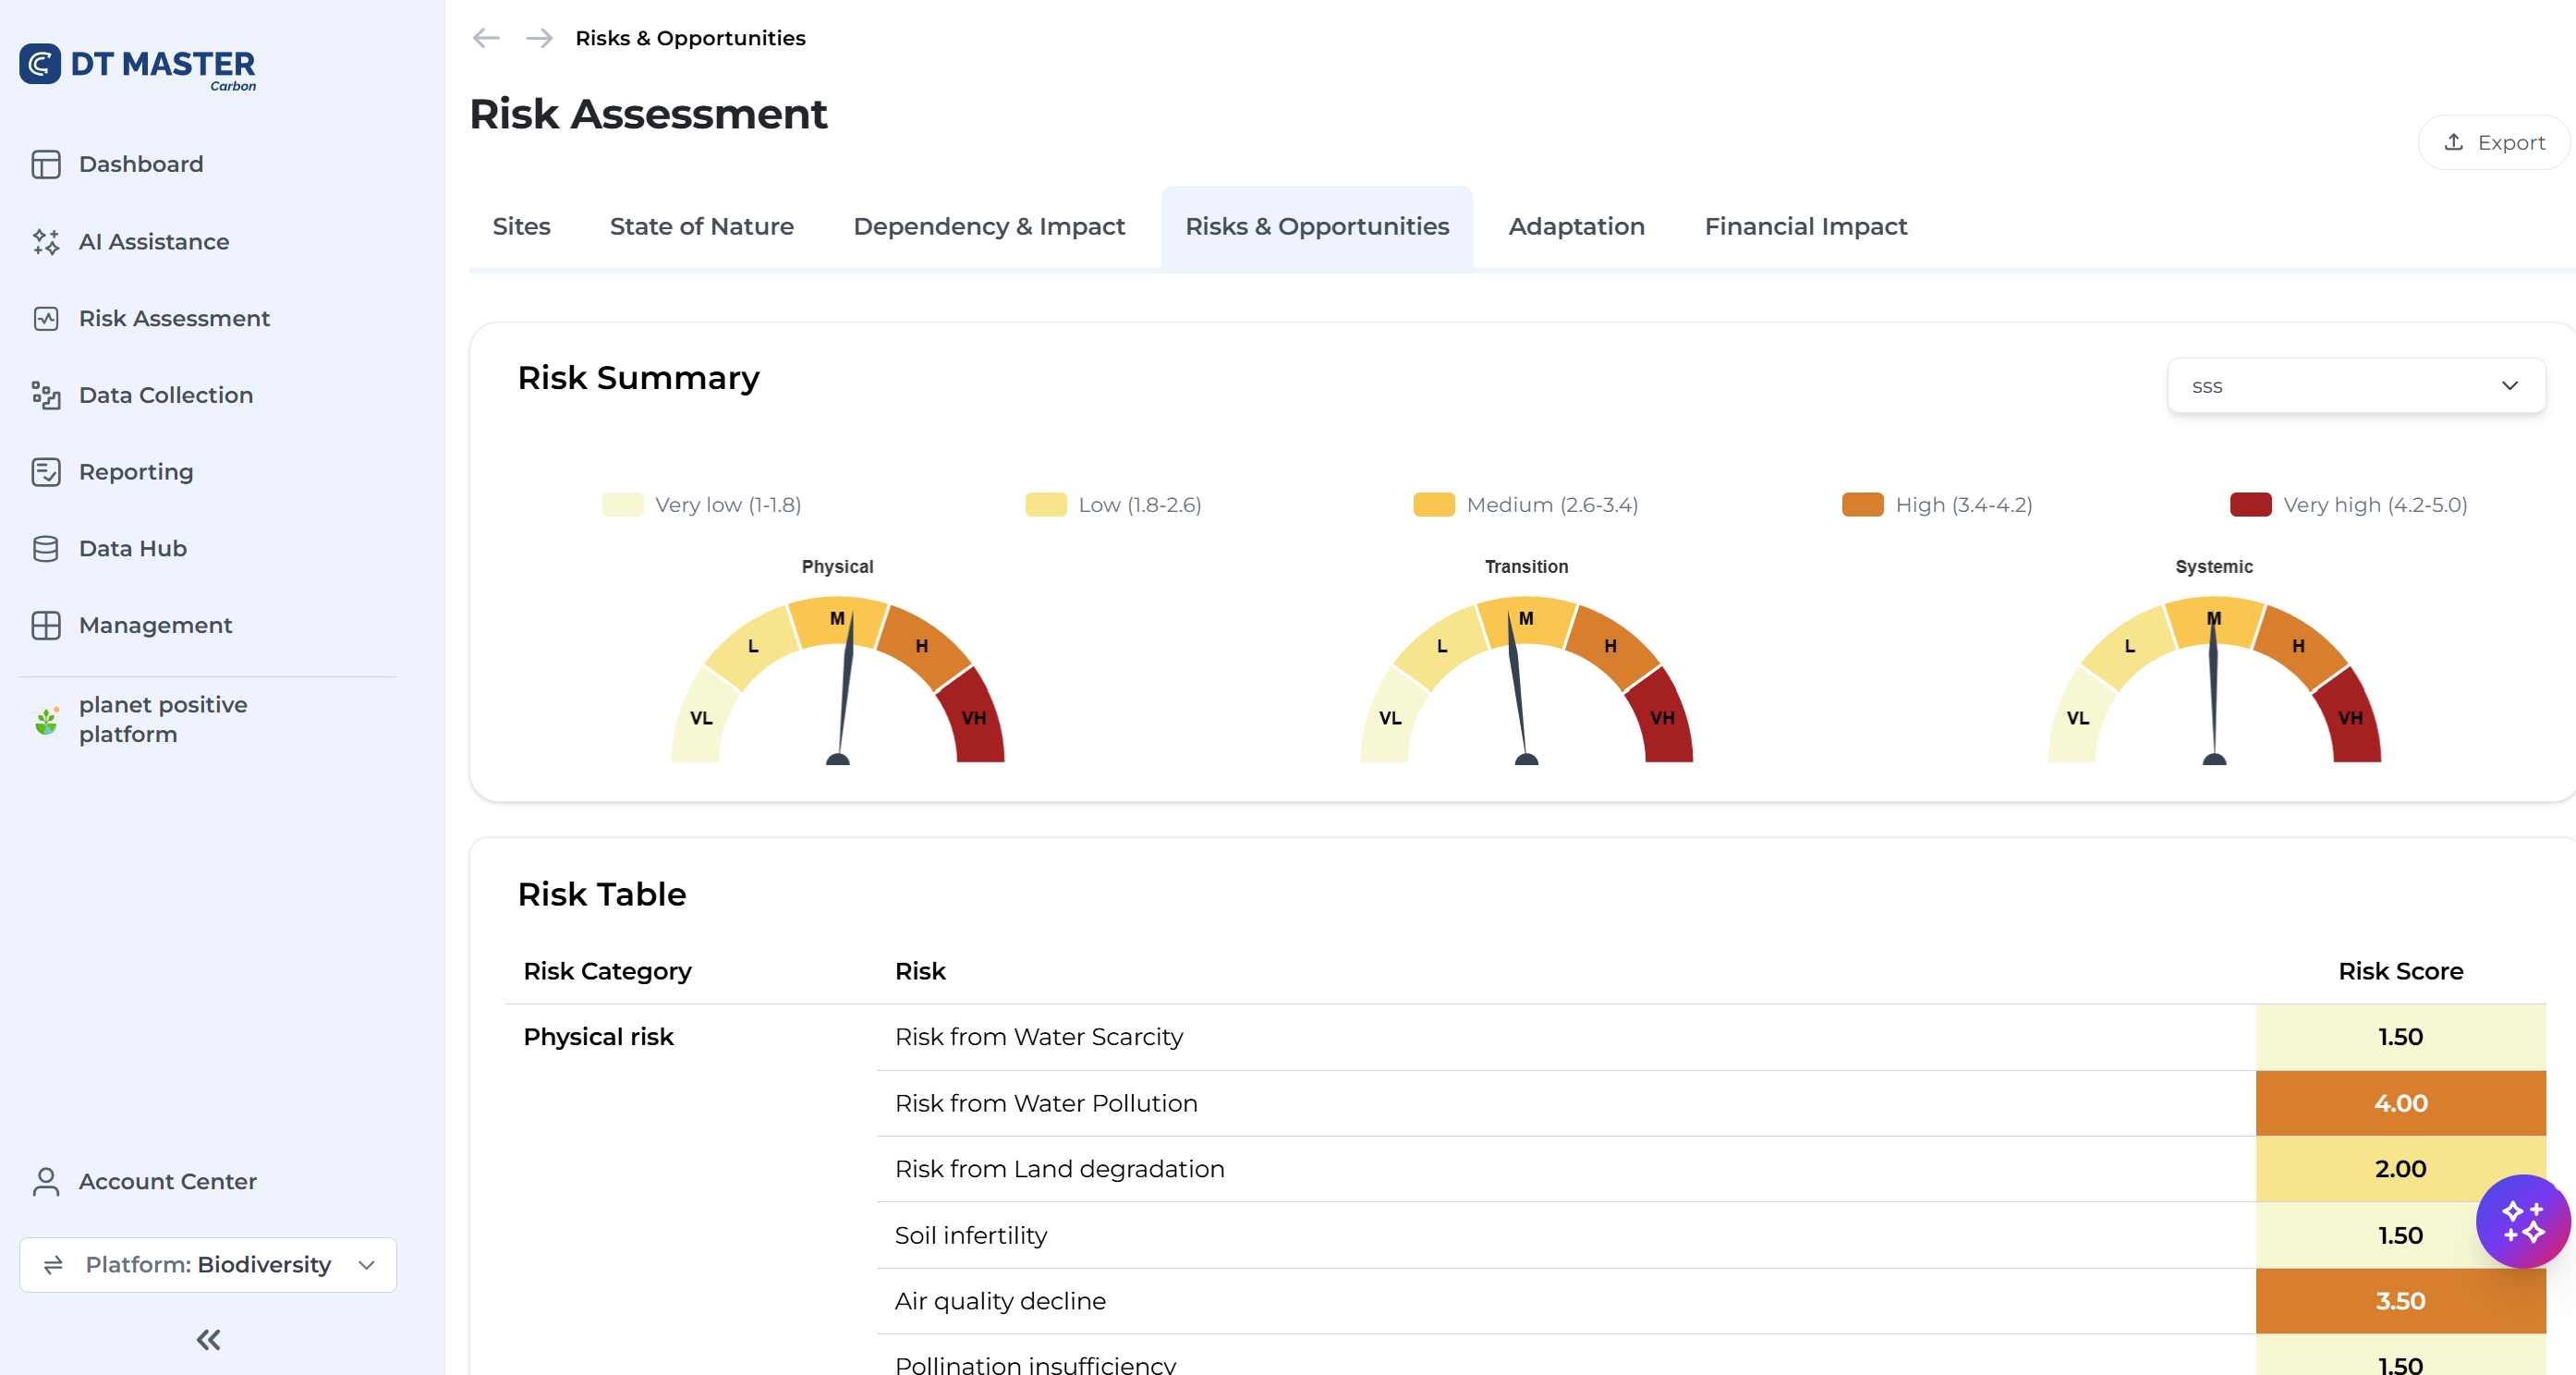Open the Management grid icon

point(46,625)
